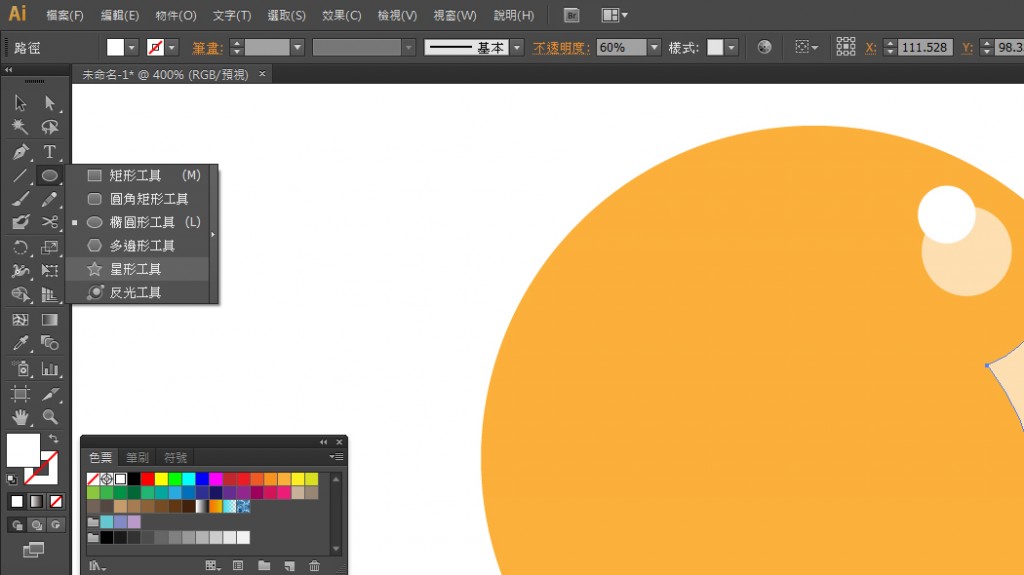Select the Magic Wand tool
Image resolution: width=1024 pixels, height=575 pixels.
point(20,127)
